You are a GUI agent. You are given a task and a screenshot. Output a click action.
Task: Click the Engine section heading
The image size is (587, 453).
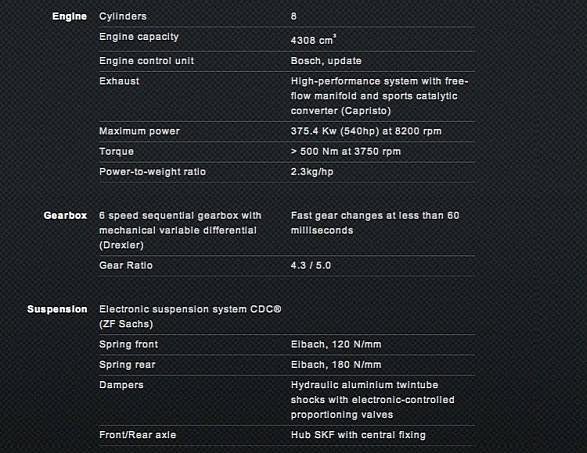[x=69, y=16]
